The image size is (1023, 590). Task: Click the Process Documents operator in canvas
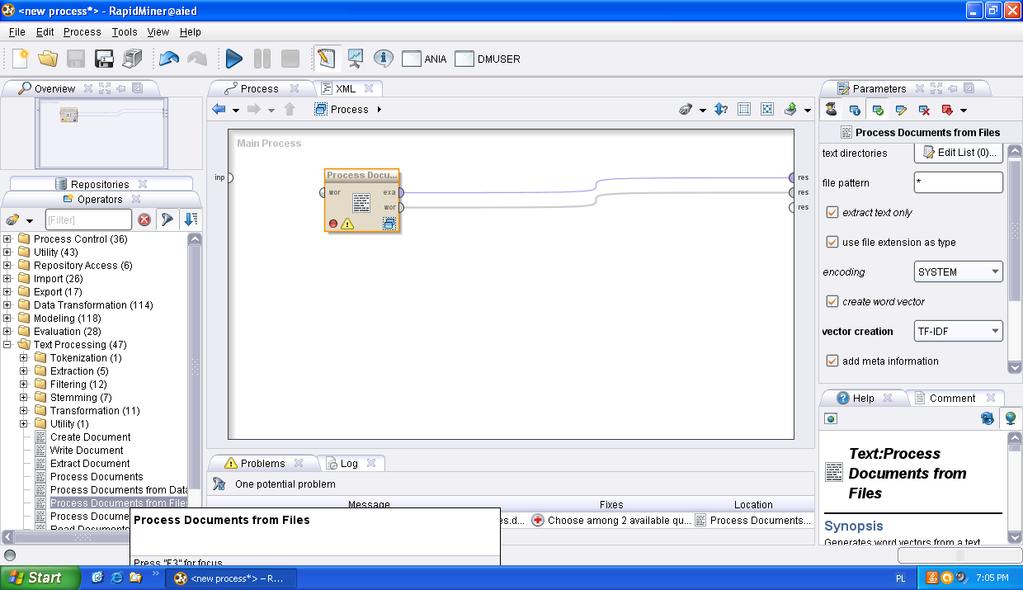(362, 200)
